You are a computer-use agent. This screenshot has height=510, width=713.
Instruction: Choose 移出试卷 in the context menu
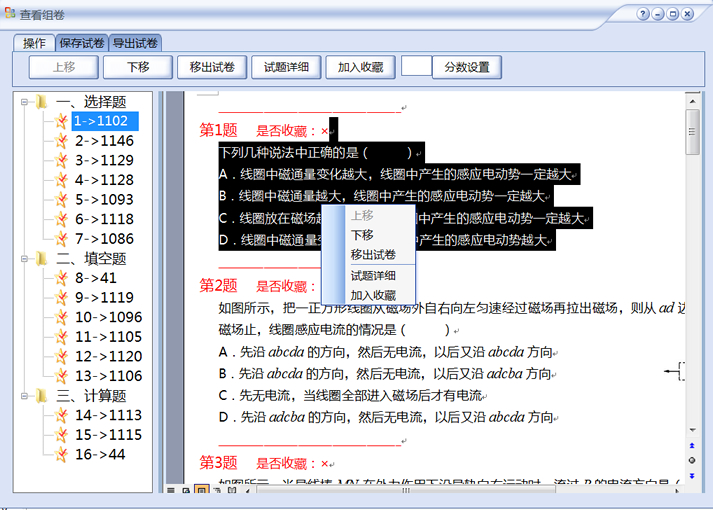(x=373, y=255)
